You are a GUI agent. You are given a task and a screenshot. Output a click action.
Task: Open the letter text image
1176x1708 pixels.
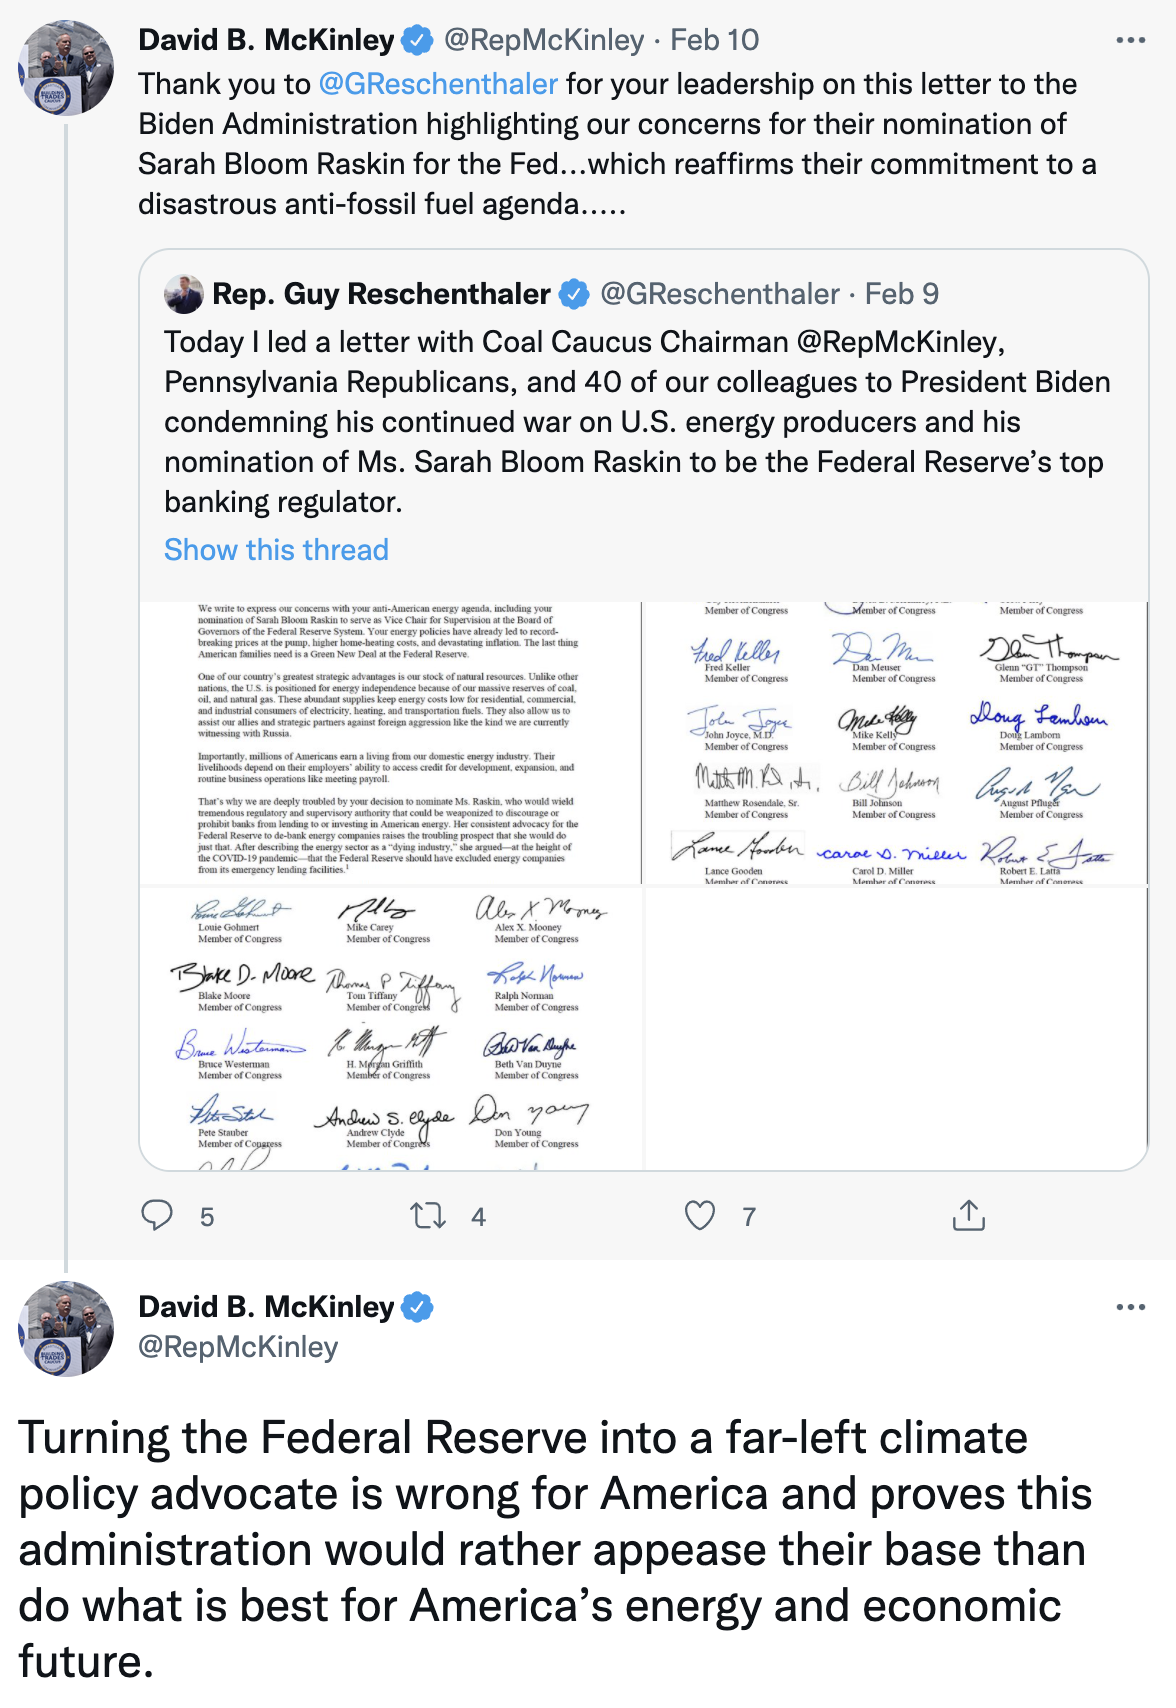tap(390, 742)
